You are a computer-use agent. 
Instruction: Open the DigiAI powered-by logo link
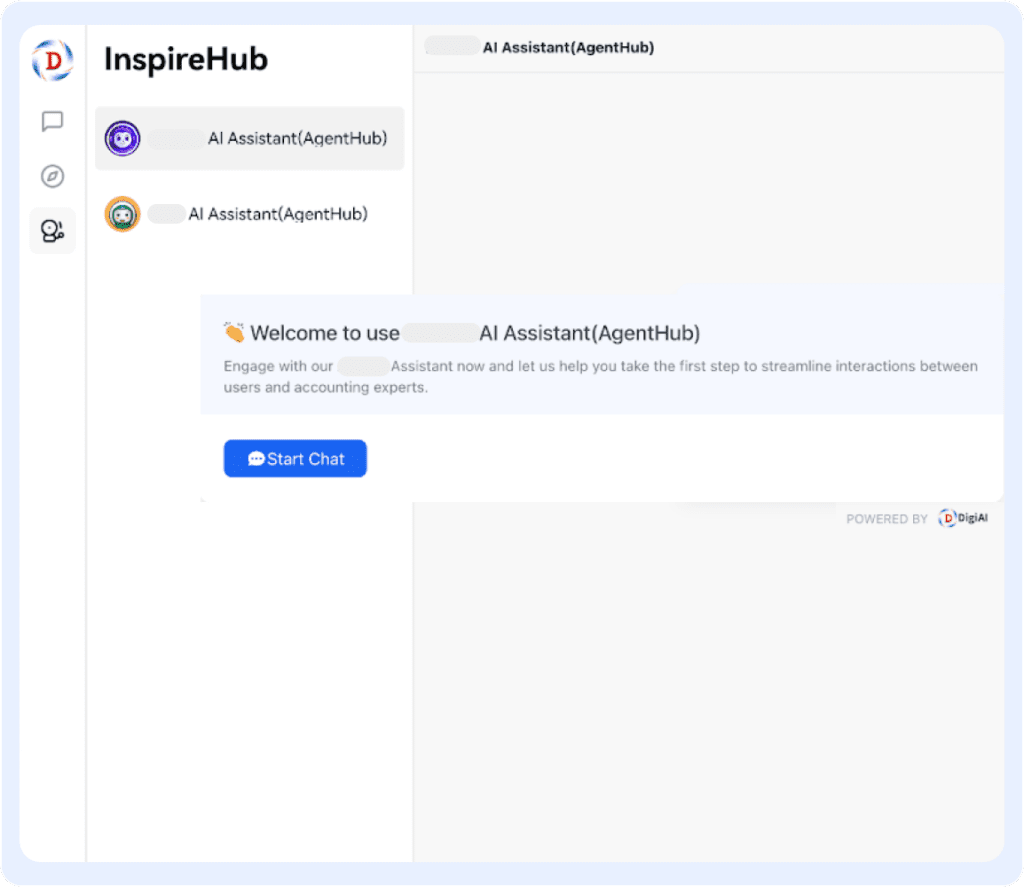click(x=963, y=518)
